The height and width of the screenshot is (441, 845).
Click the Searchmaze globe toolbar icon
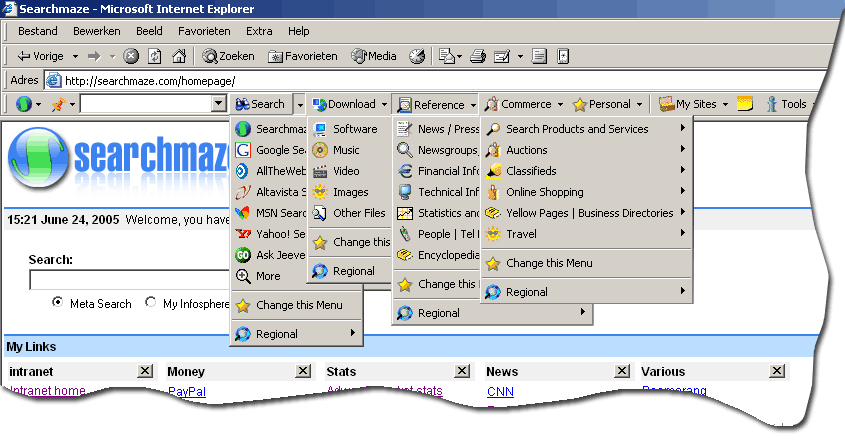[23, 104]
